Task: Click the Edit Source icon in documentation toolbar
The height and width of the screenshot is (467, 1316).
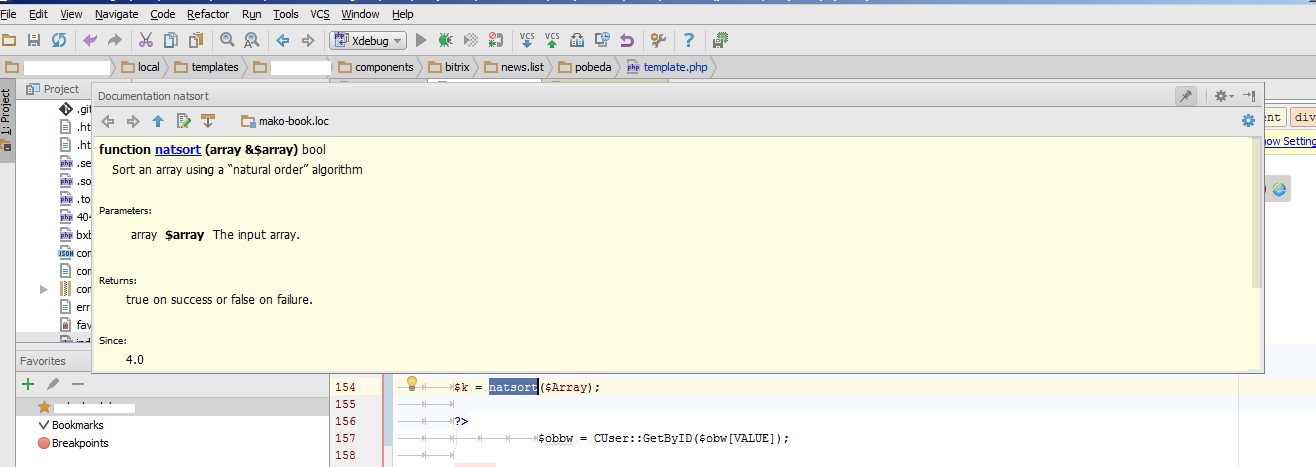Action: click(x=183, y=121)
